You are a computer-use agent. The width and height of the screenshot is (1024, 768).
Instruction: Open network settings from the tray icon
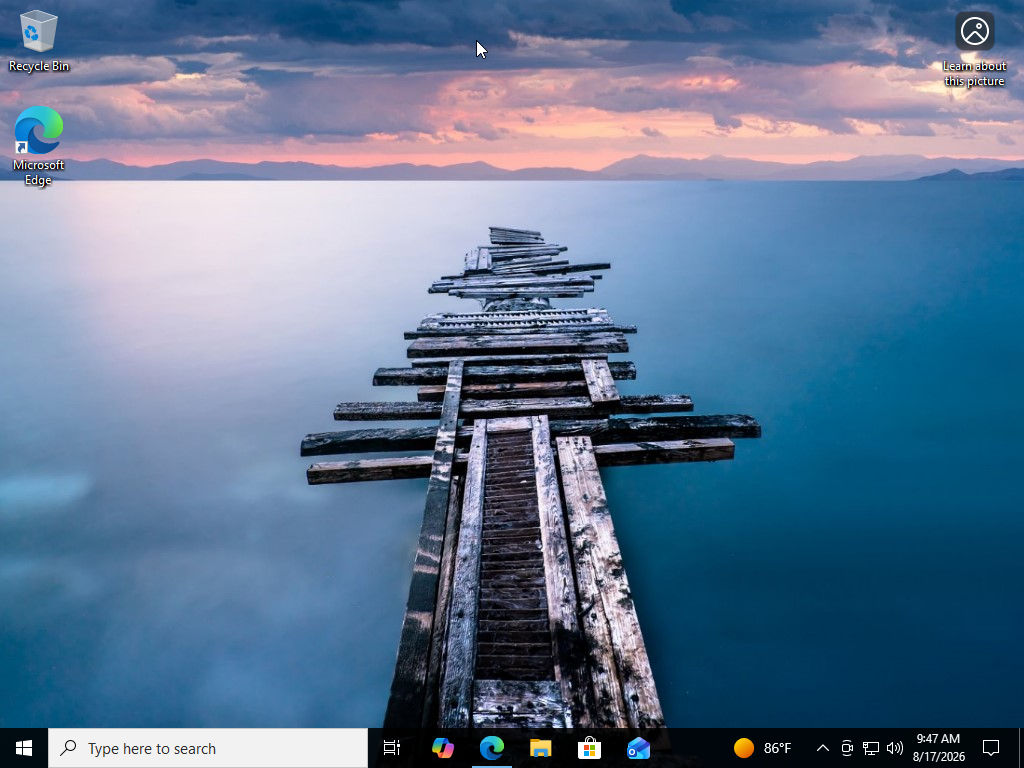(x=871, y=748)
